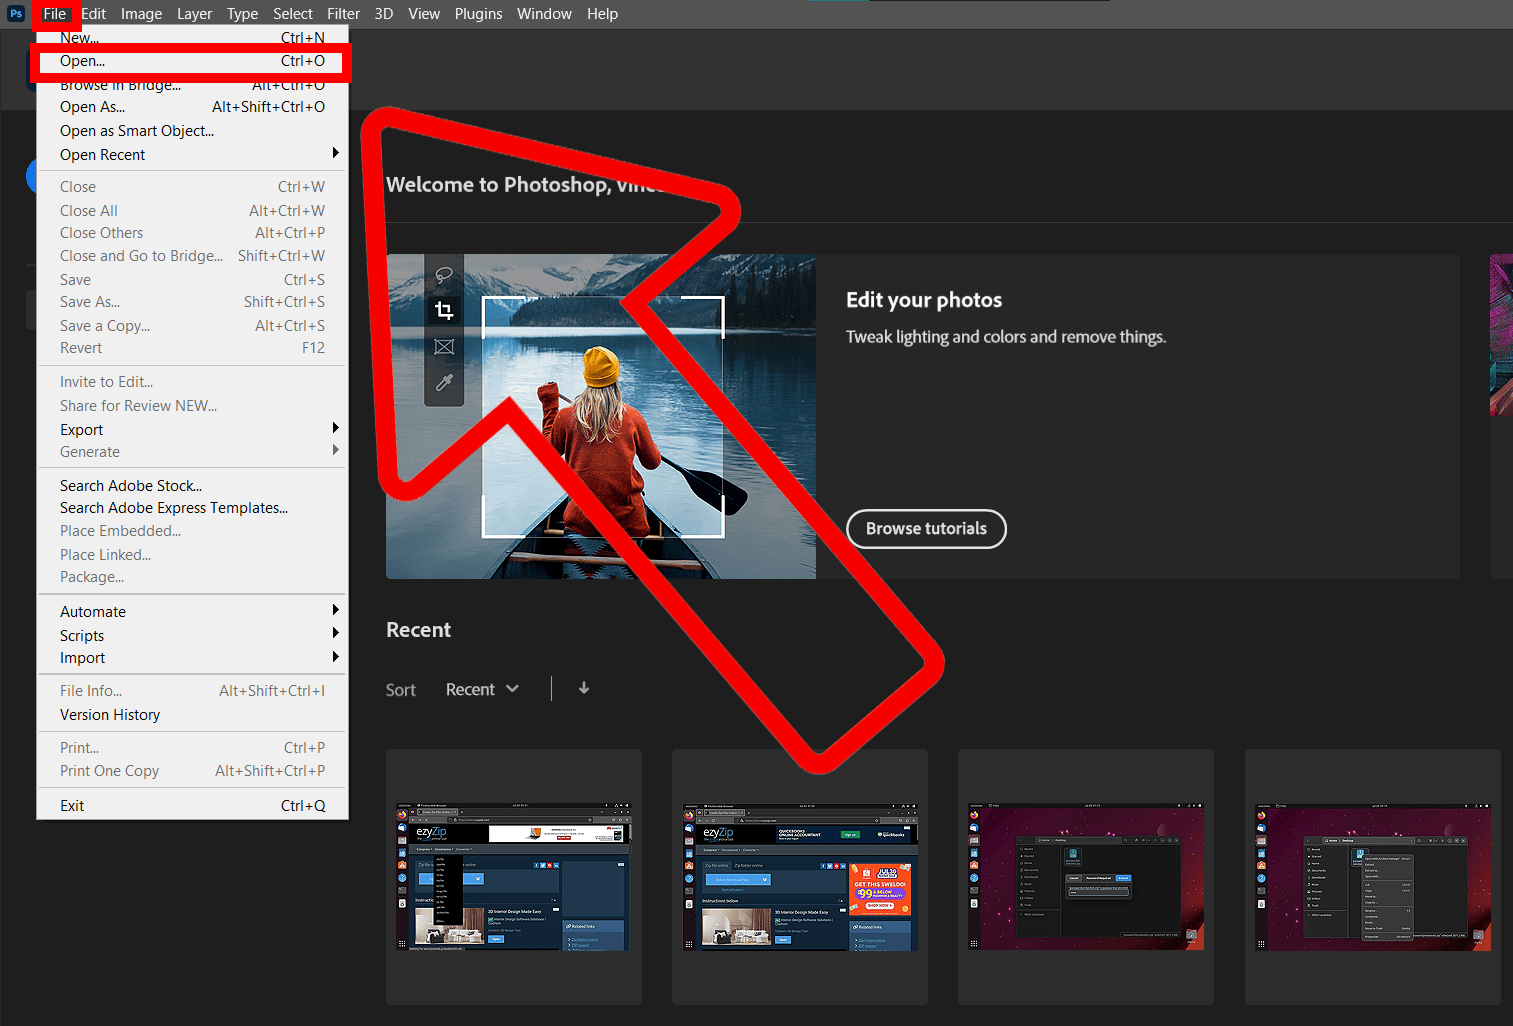Select the Lasso tool icon
1513x1026 pixels.
coord(444,275)
